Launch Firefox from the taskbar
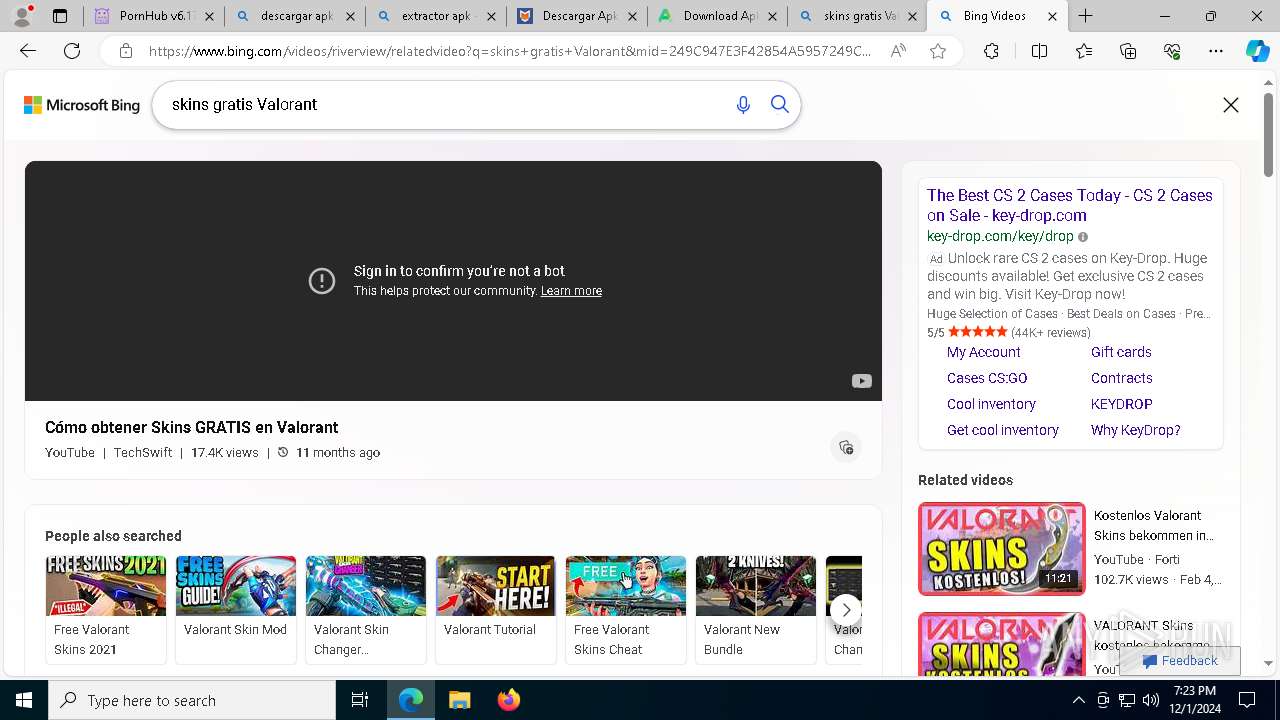1280x720 pixels. coord(508,700)
